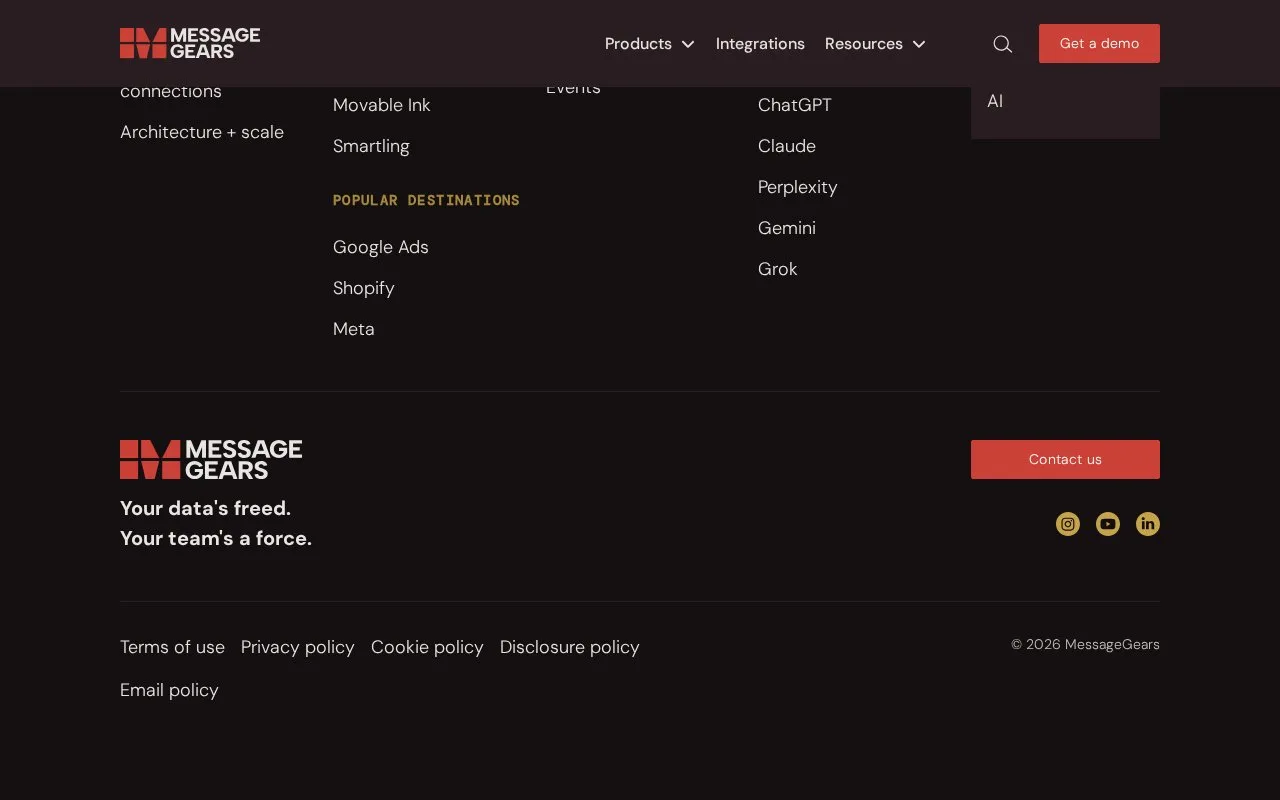Open the Perplexity link
This screenshot has height=800, width=1280.
798,187
